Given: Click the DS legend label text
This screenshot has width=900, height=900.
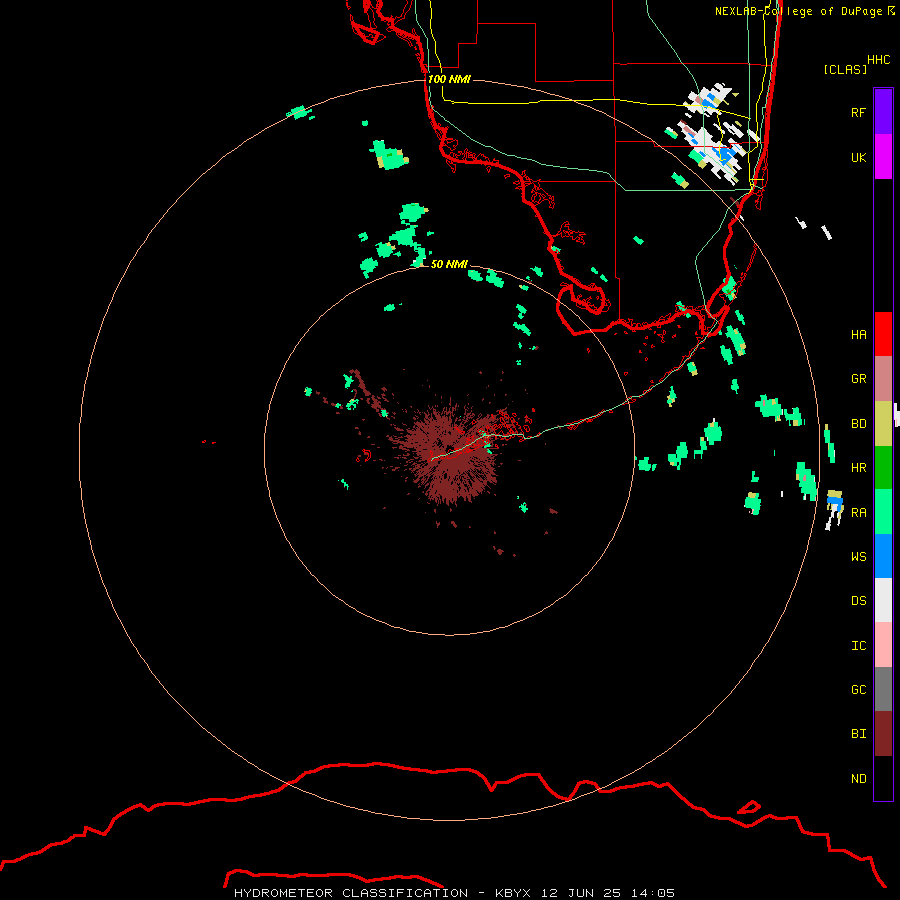Looking at the screenshot, I should tap(859, 601).
